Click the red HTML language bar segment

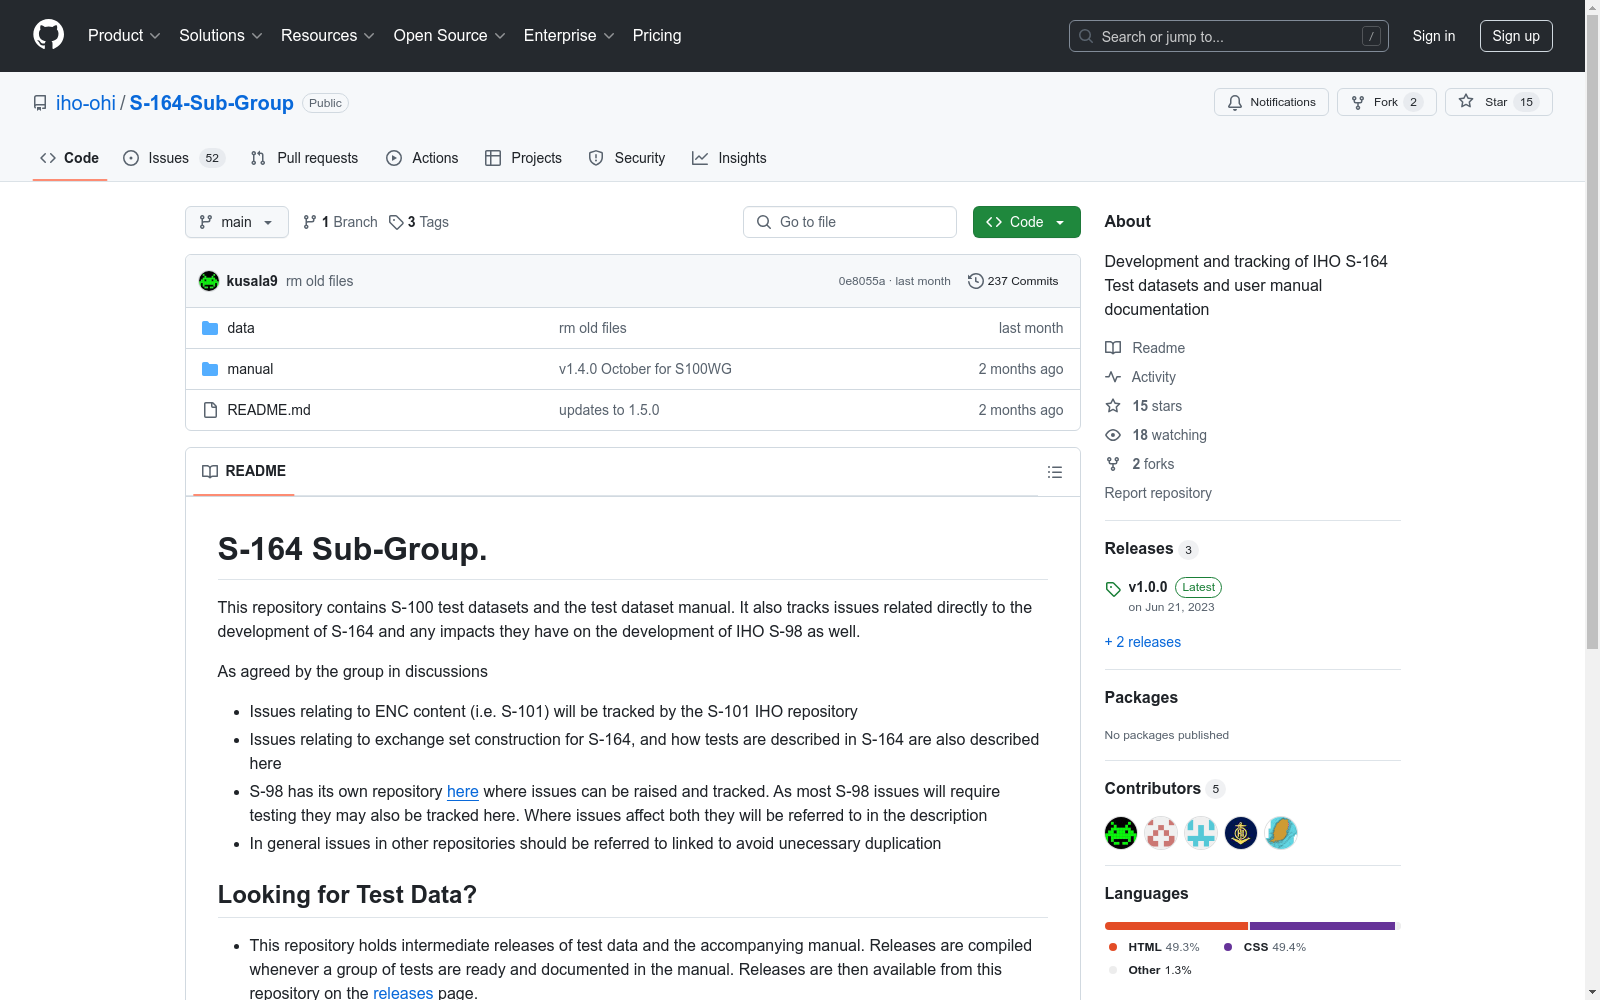coord(1176,926)
